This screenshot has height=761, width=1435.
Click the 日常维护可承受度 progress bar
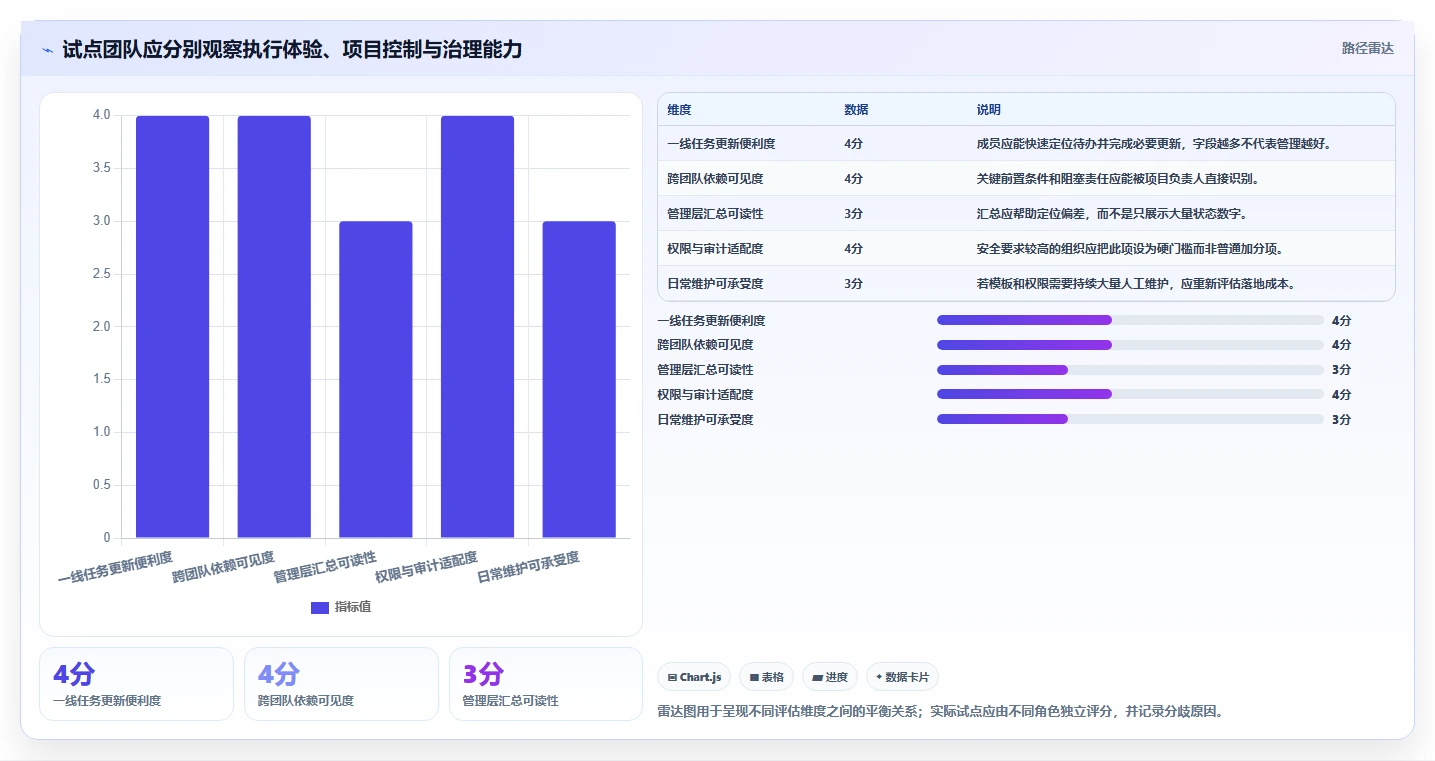pos(1130,419)
